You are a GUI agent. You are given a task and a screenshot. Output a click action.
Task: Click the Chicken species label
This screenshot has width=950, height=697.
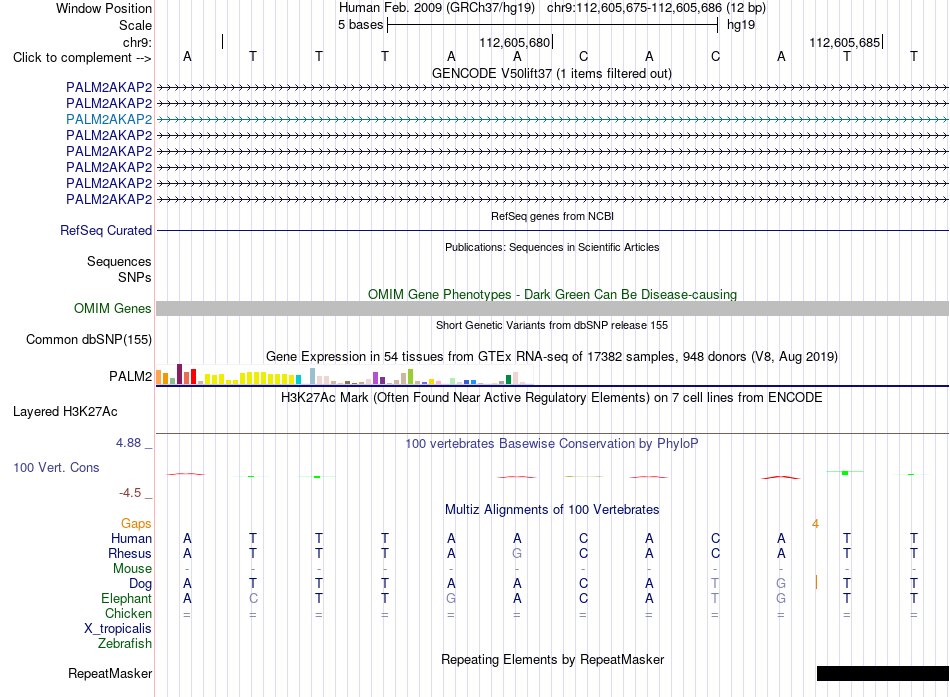pyautogui.click(x=128, y=613)
